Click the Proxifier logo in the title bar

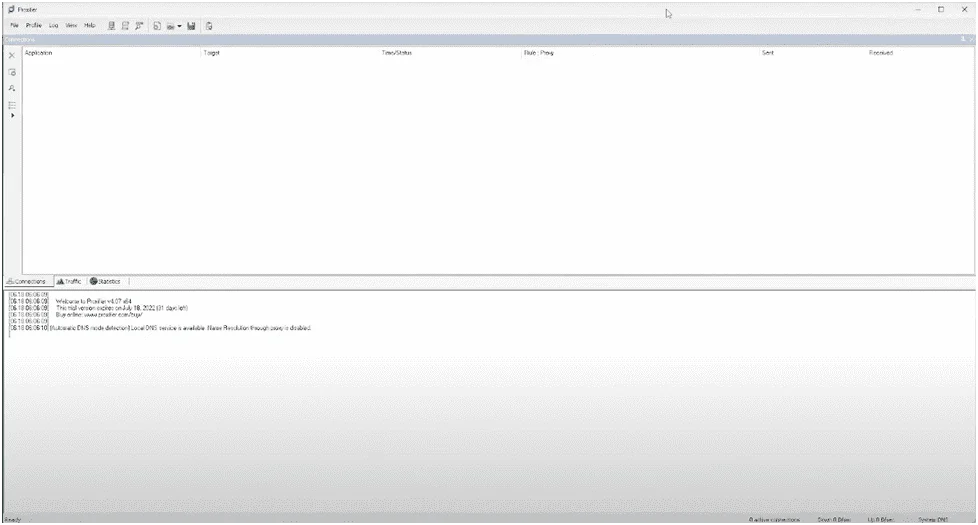tap(11, 9)
